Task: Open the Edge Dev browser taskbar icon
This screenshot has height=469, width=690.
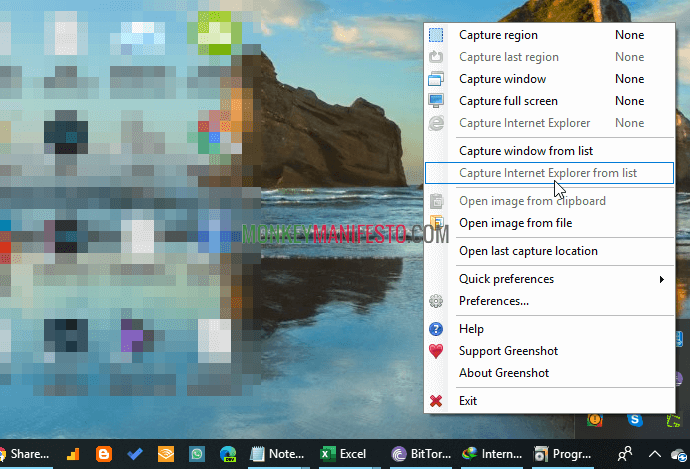Action: point(228,454)
